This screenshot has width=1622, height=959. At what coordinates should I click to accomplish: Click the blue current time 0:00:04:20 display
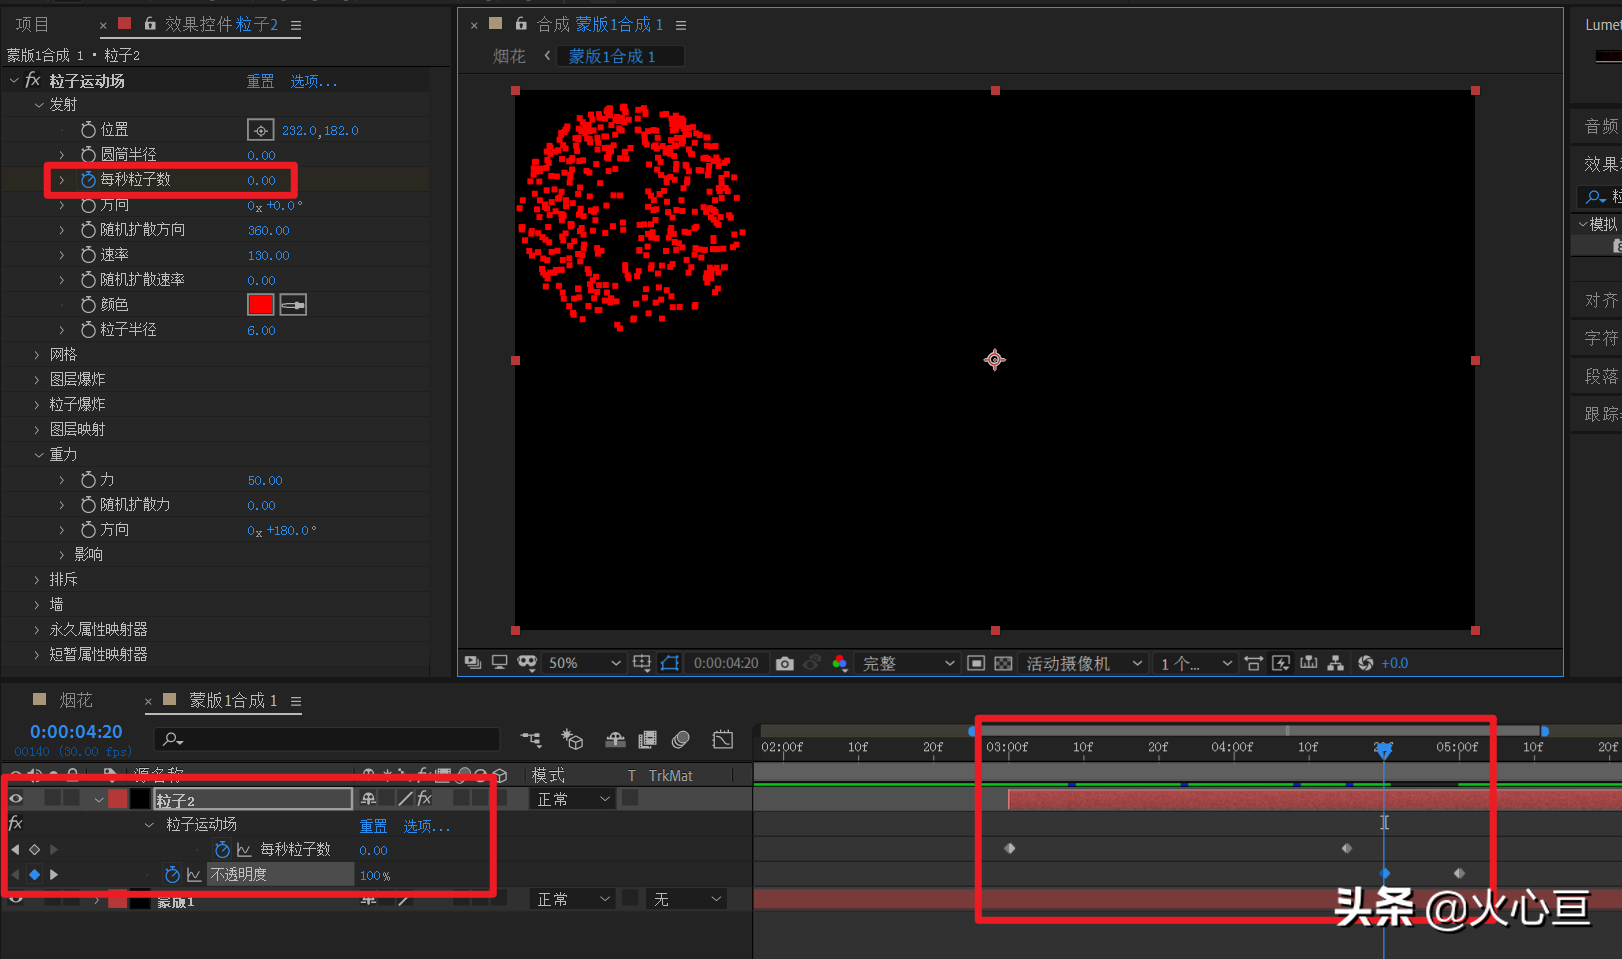coord(76,732)
